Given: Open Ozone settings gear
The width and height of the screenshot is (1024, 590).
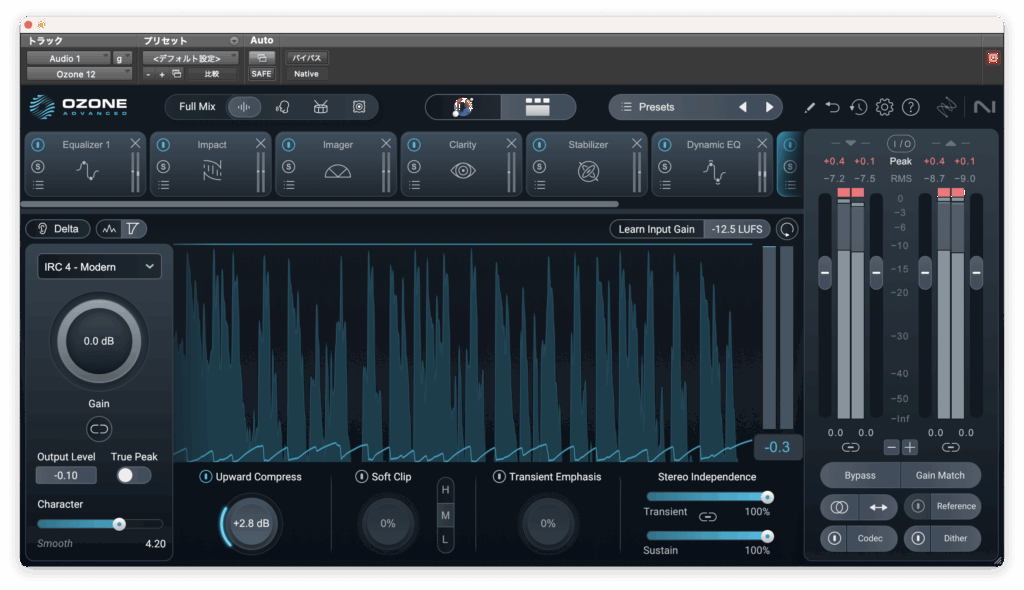Looking at the screenshot, I should (884, 107).
